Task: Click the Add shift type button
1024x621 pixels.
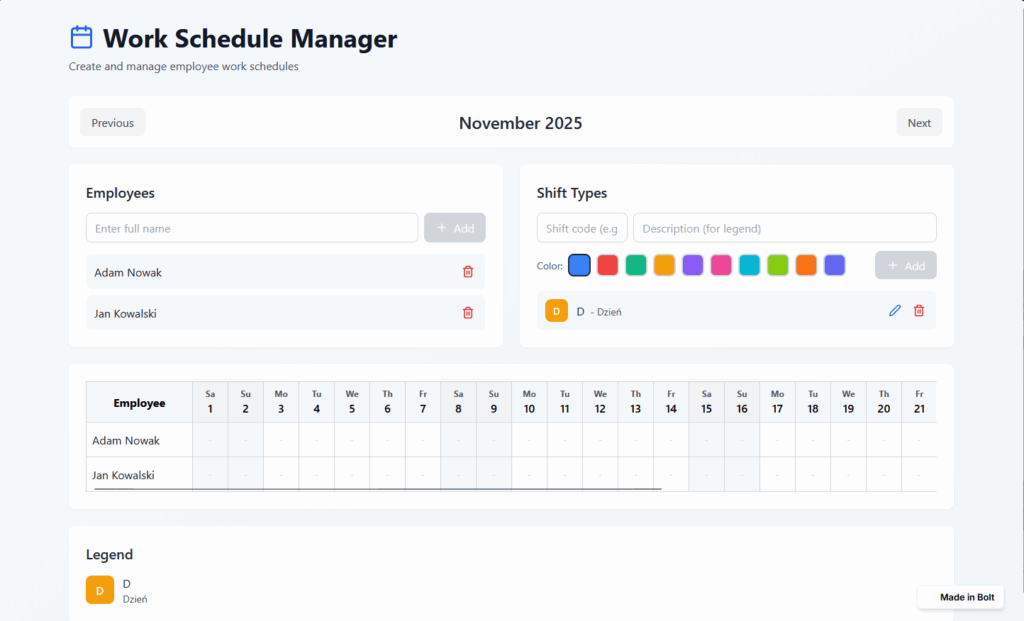Action: 905,266
